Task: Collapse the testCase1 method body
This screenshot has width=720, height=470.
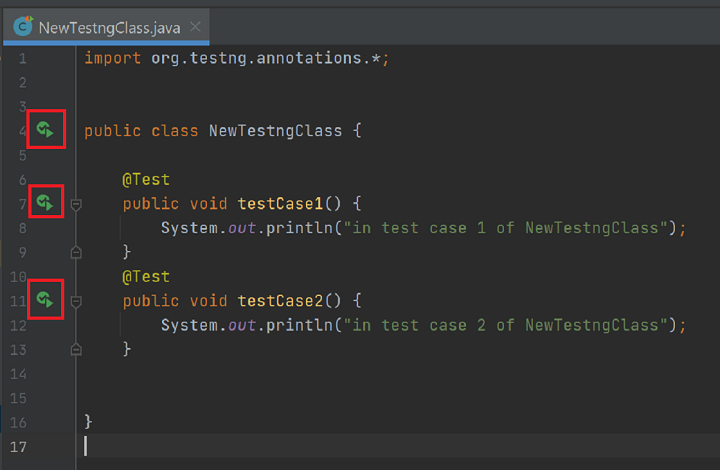Action: [76, 204]
